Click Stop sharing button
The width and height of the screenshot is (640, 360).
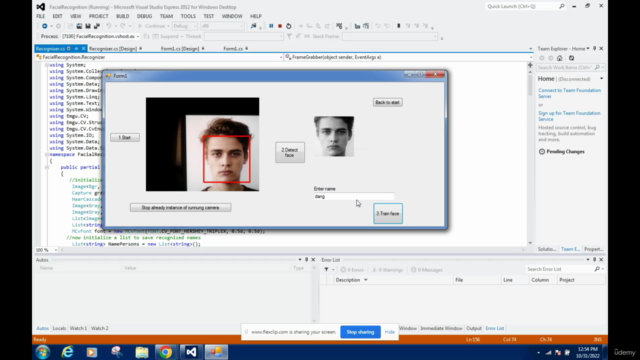click(x=360, y=332)
